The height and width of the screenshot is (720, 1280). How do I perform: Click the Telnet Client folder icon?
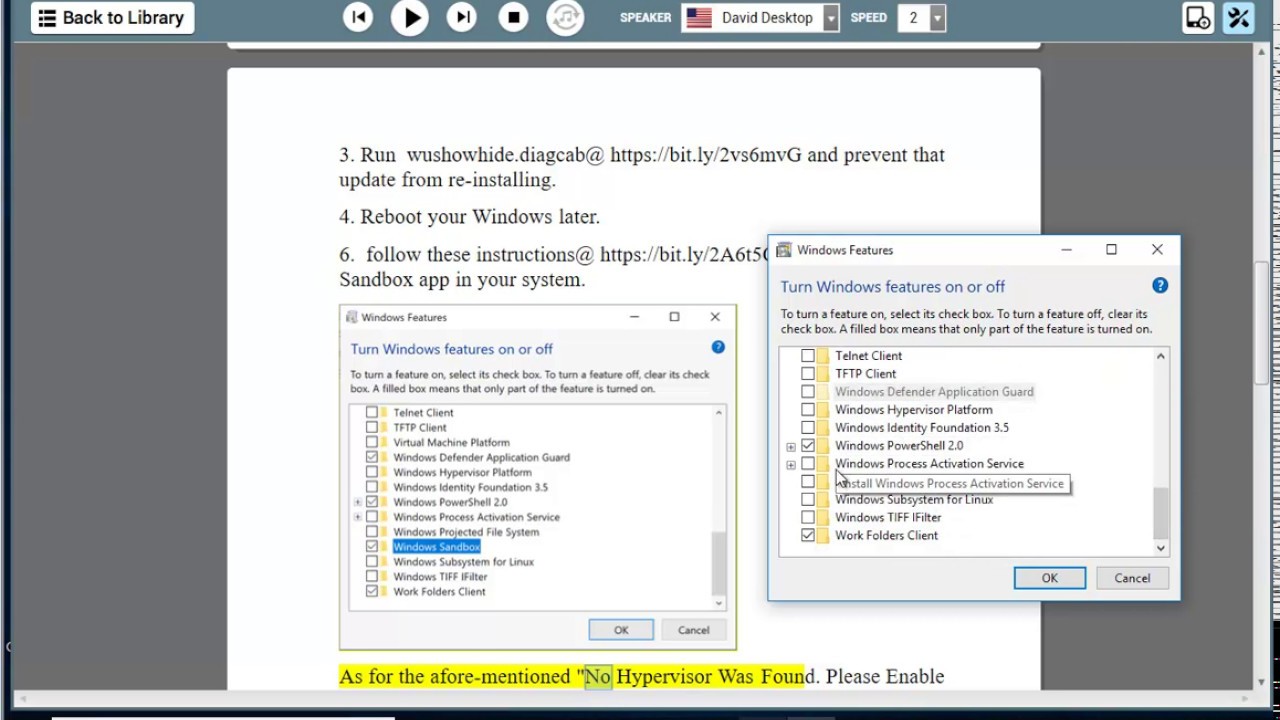click(x=823, y=356)
